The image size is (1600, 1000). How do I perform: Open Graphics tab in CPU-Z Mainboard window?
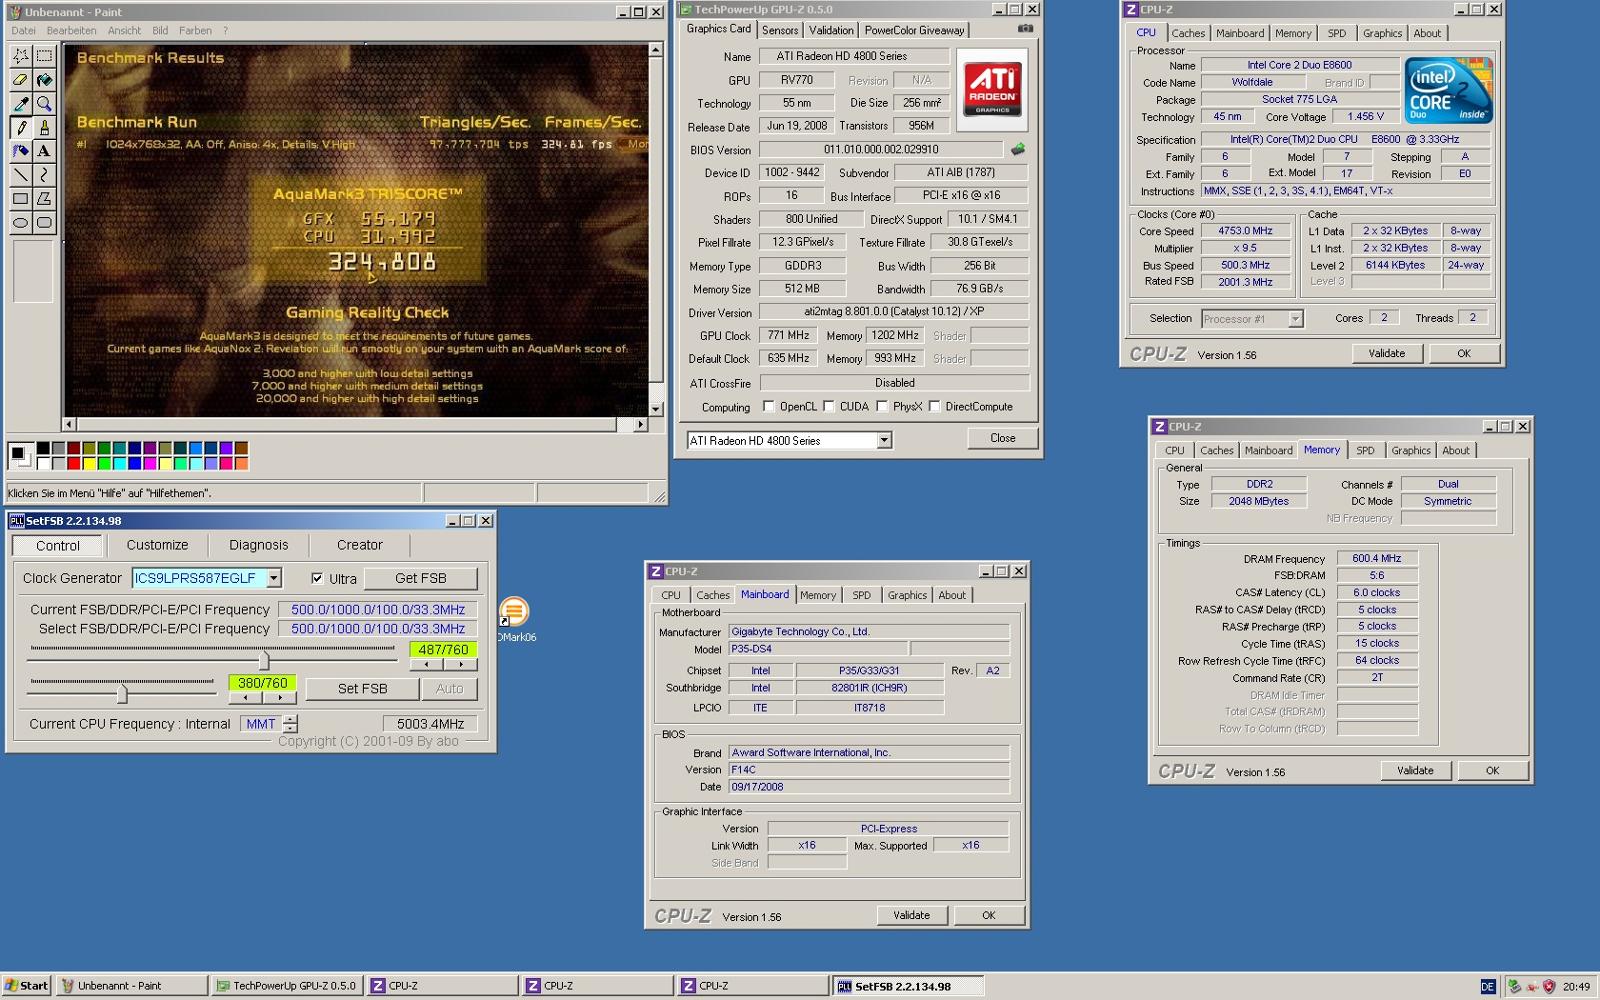(907, 595)
